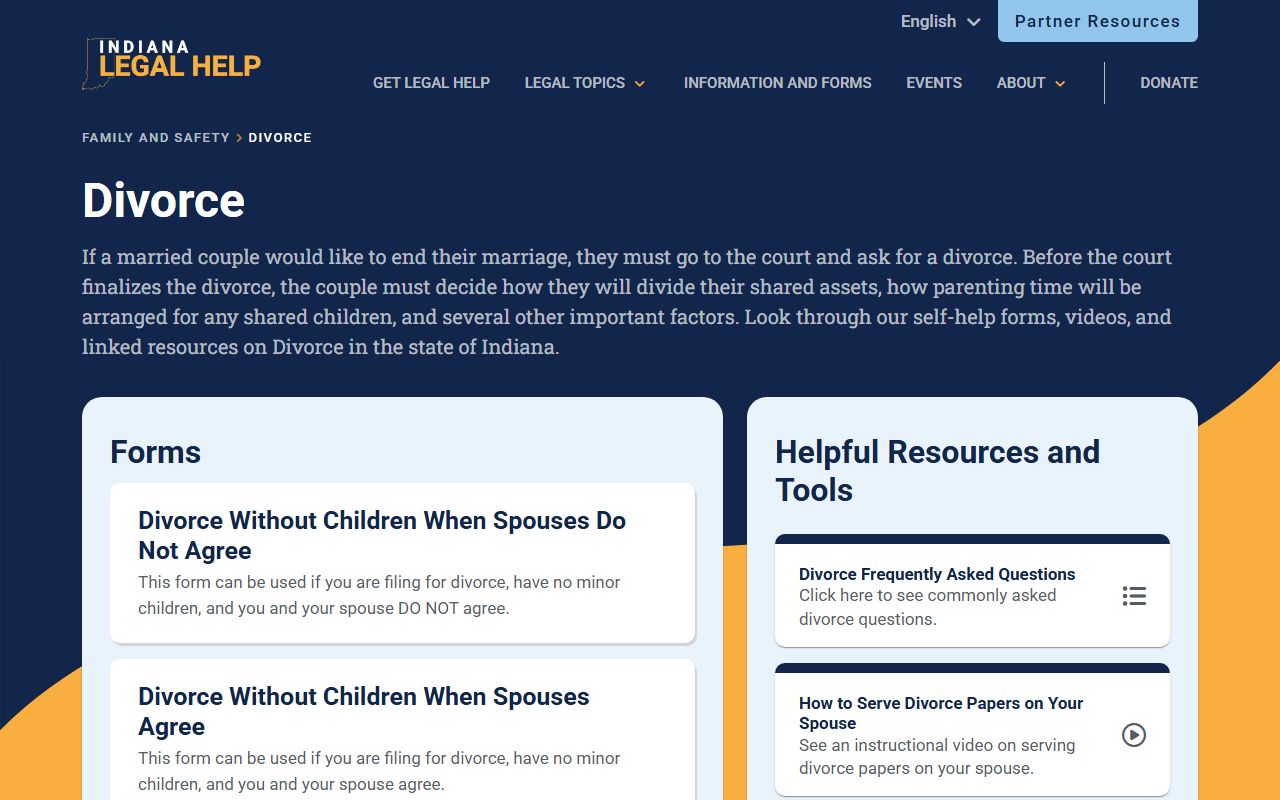The height and width of the screenshot is (800, 1280).
Task: Expand the Legal Topics menu chevron
Action: [x=640, y=84]
